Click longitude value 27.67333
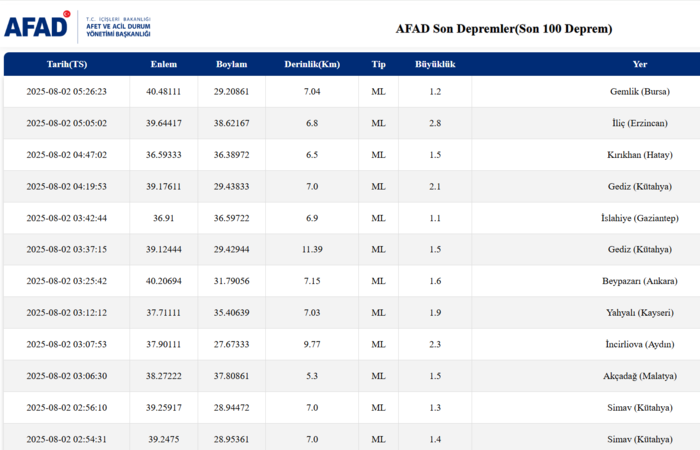This screenshot has width=700, height=450. (231, 345)
